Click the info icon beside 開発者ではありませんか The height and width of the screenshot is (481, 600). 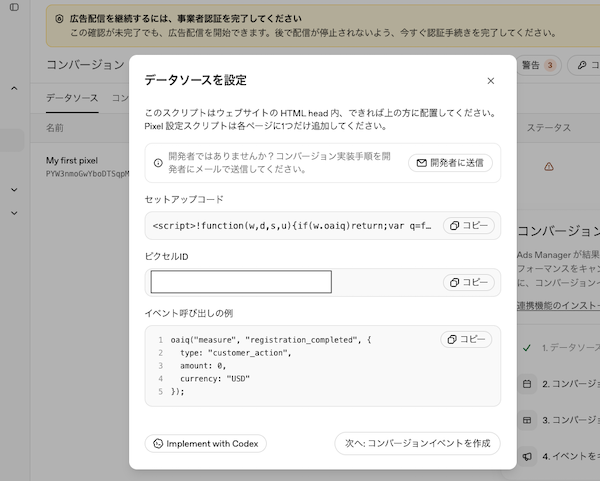click(x=158, y=163)
